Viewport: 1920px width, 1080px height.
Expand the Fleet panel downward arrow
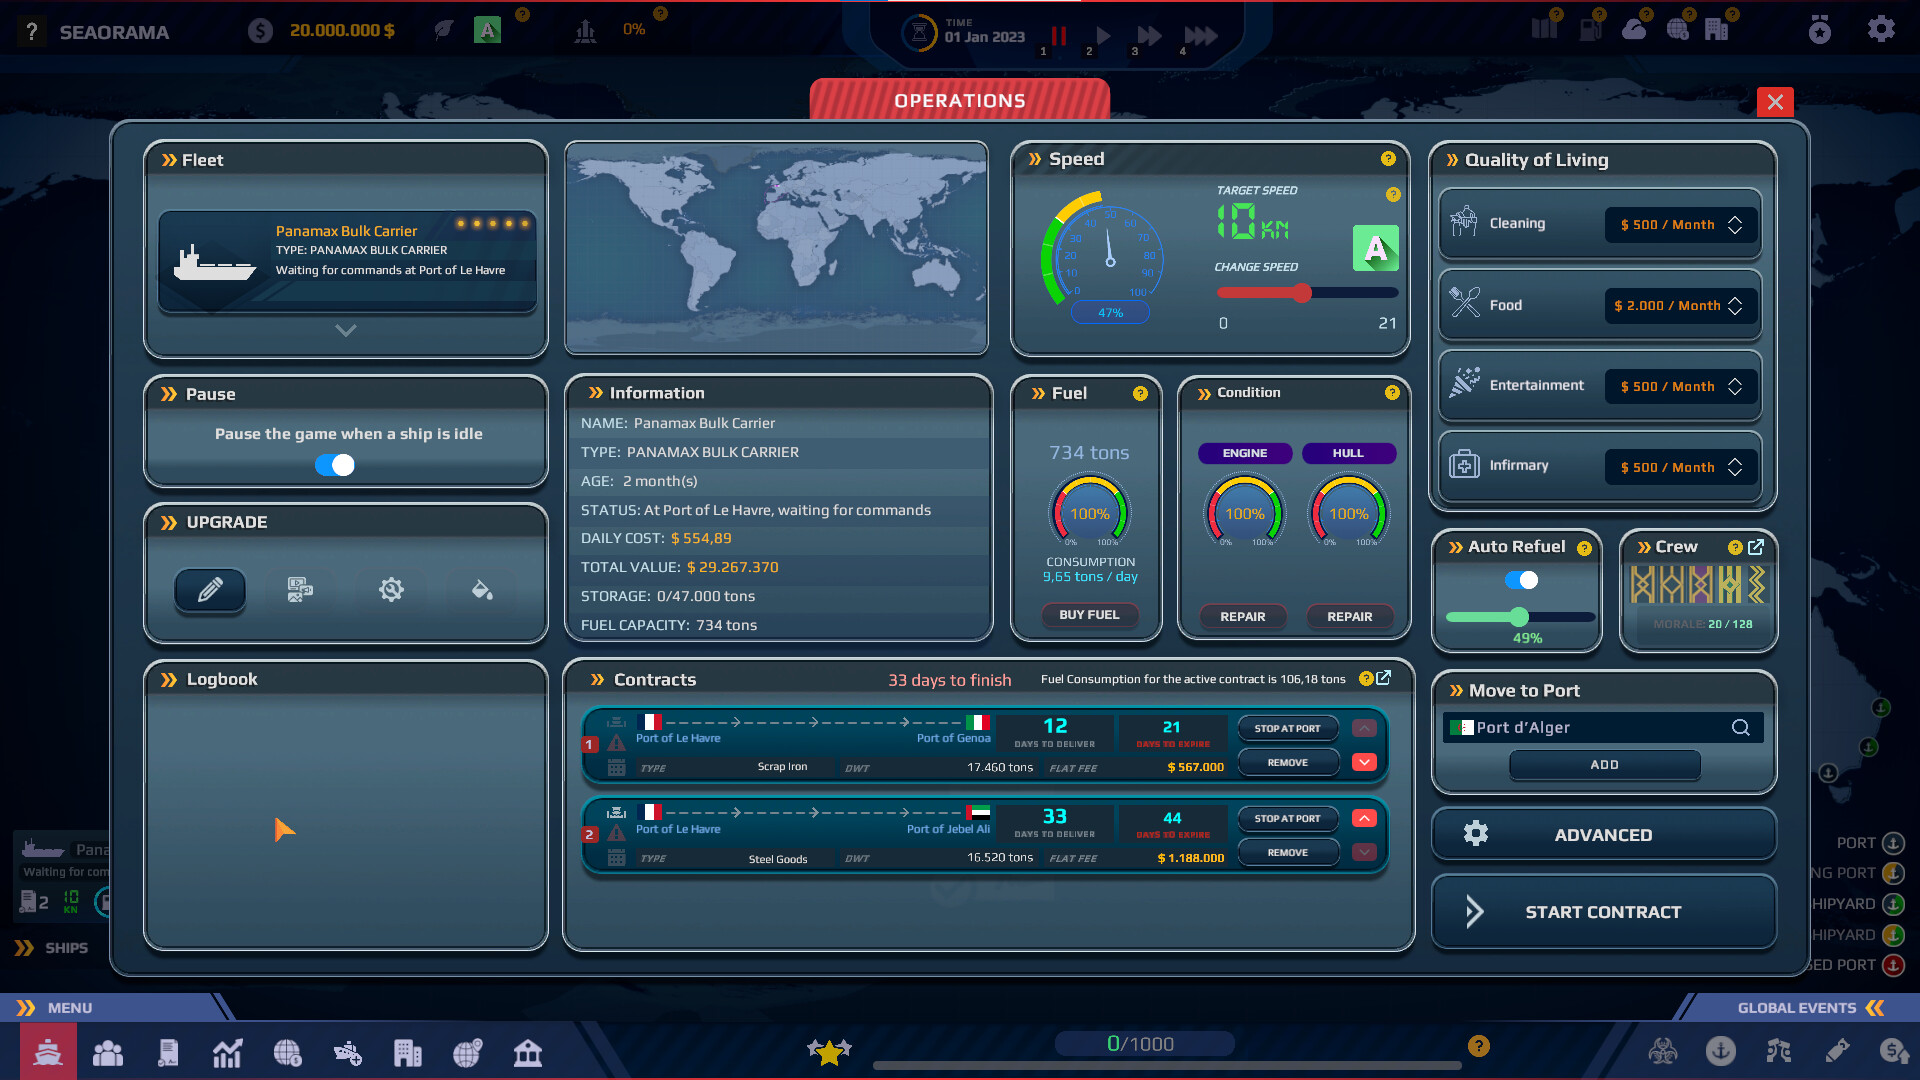click(345, 330)
